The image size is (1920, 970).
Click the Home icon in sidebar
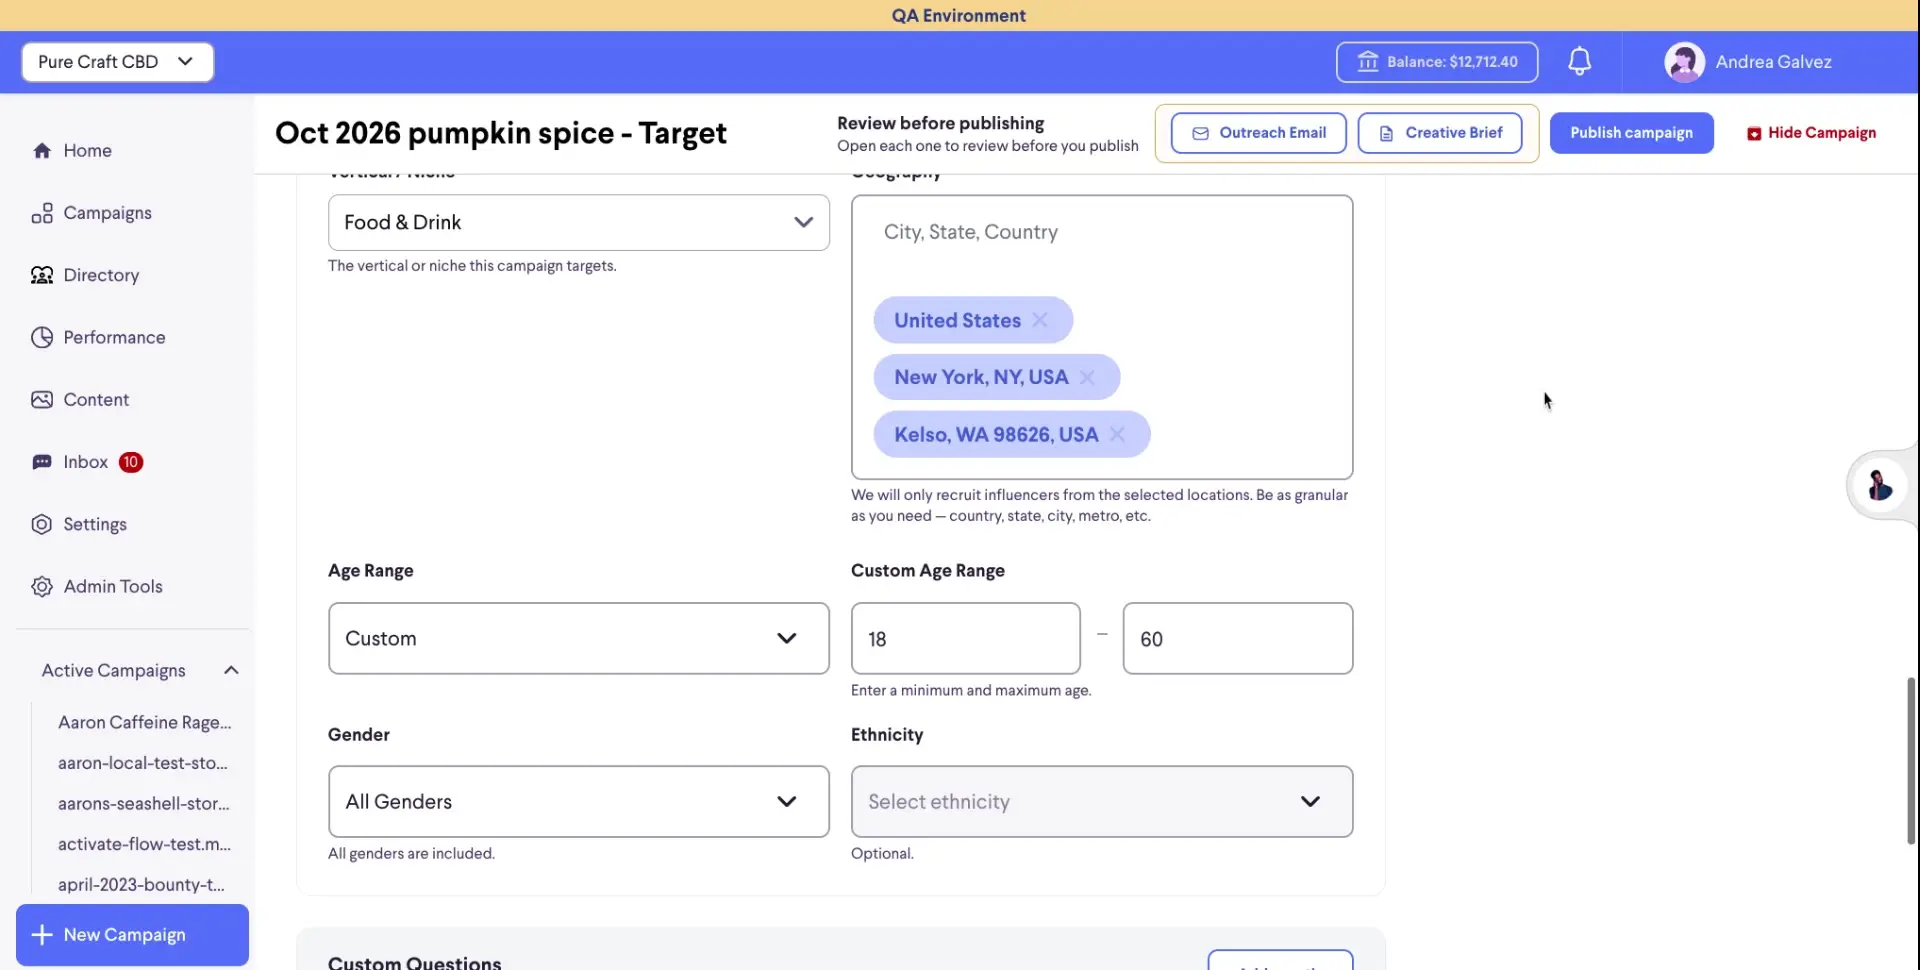coord(42,151)
